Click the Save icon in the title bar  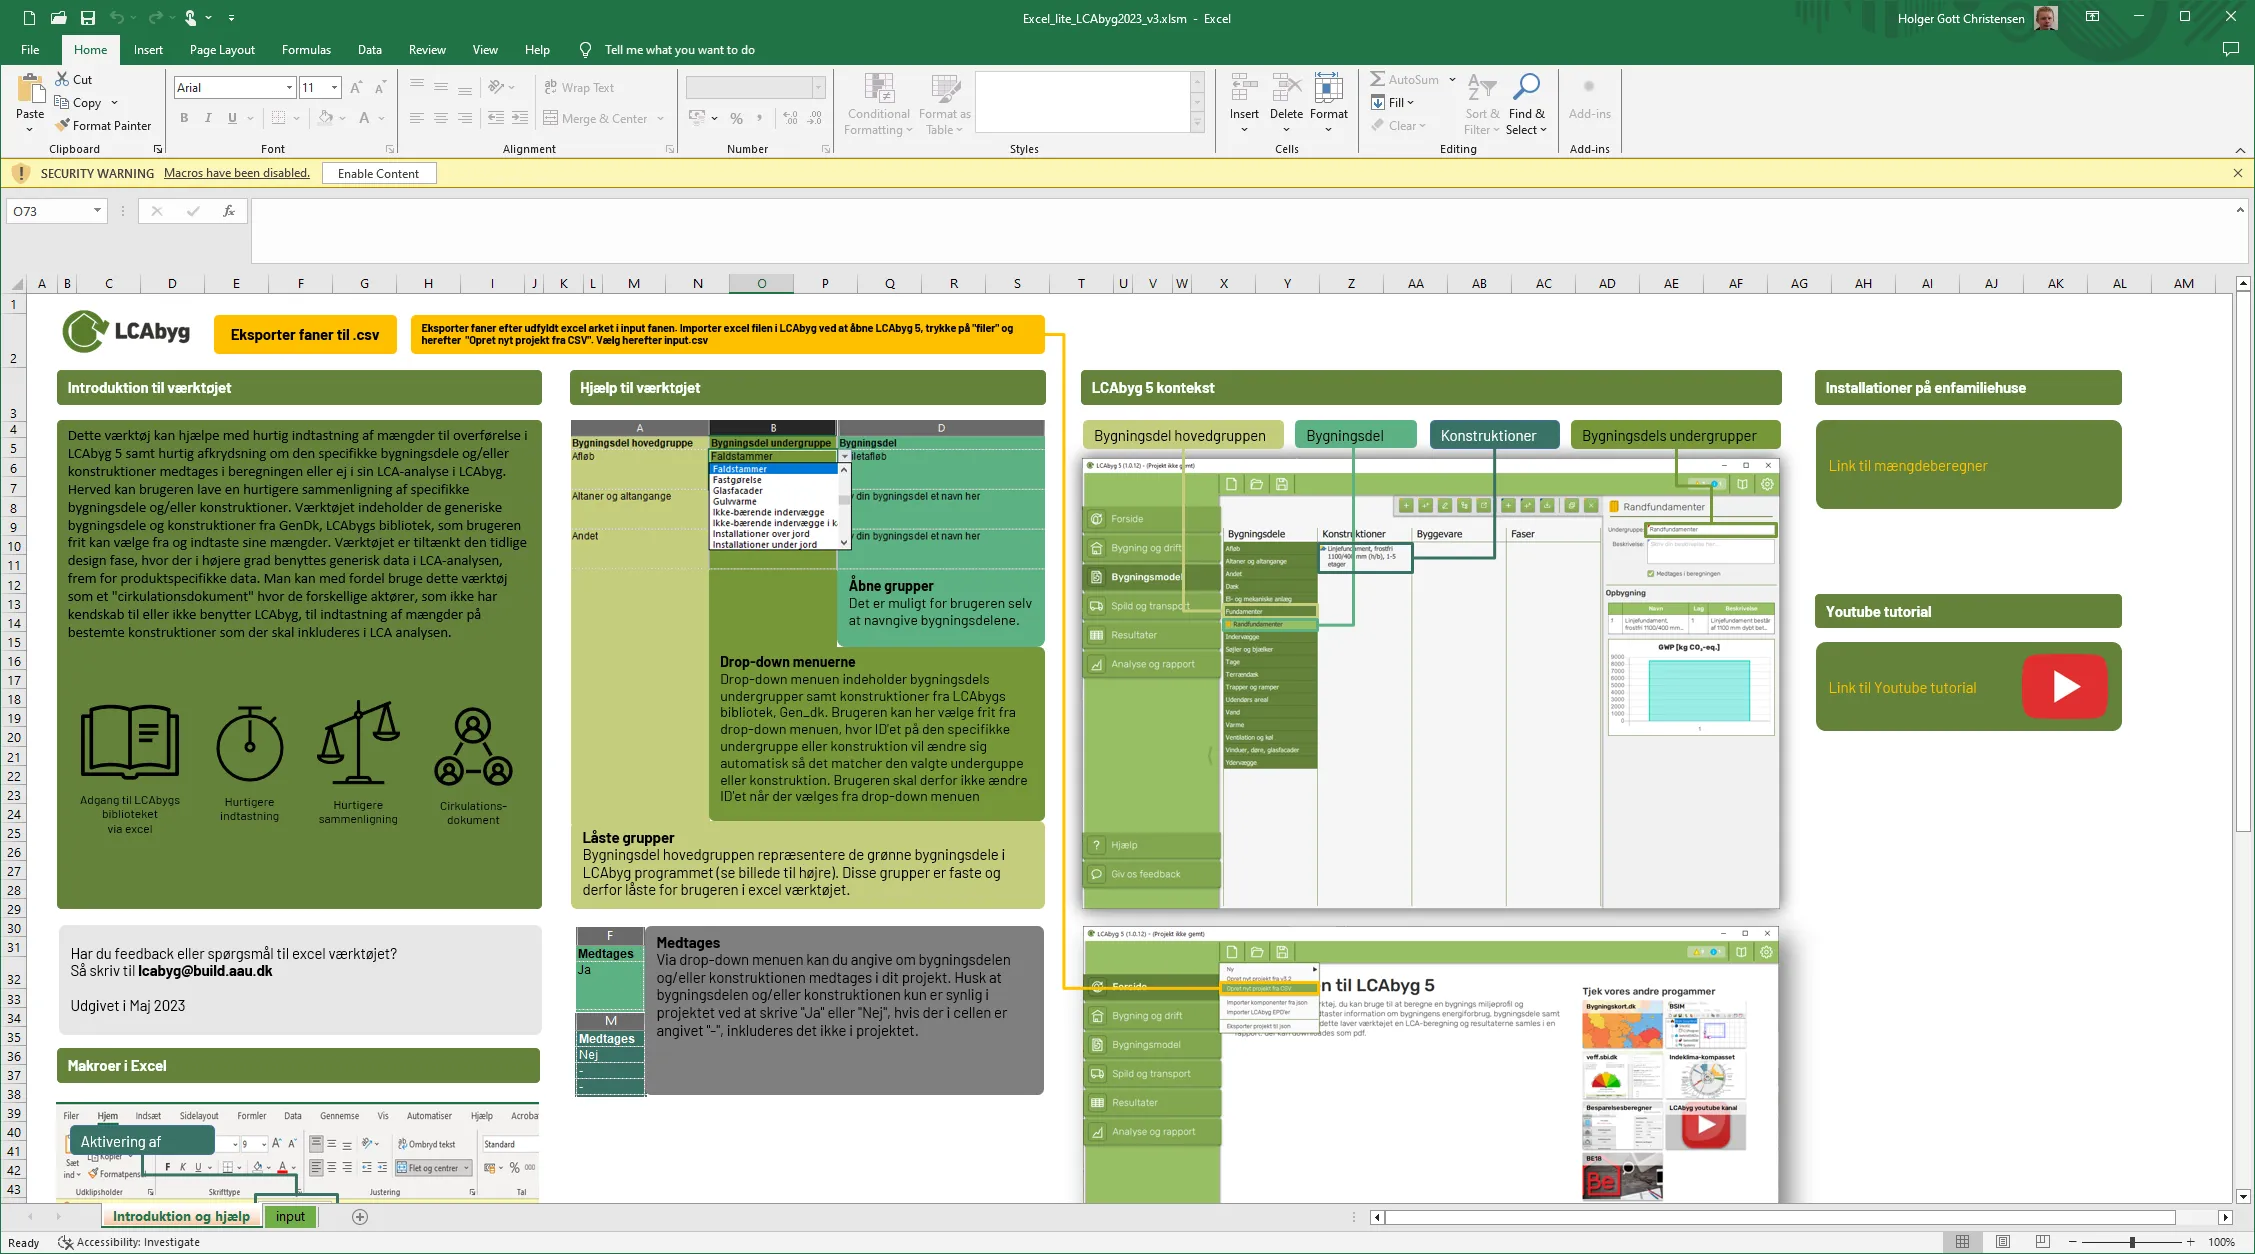(88, 18)
